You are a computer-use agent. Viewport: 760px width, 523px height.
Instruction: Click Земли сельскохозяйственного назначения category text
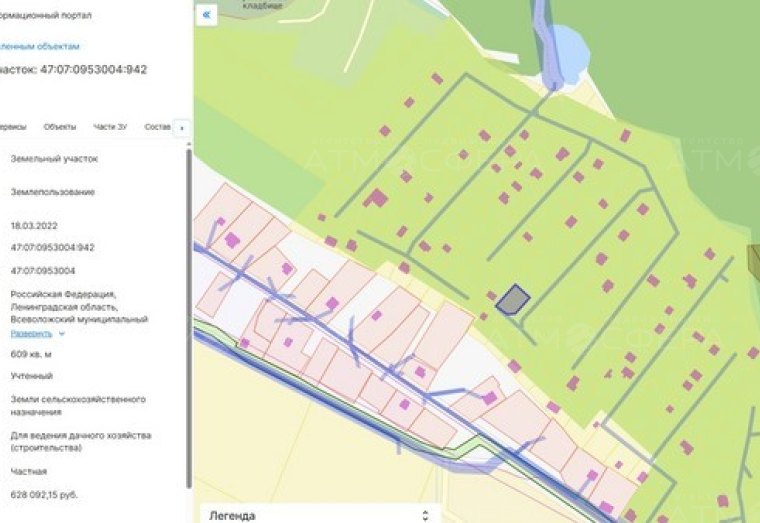coord(78,406)
